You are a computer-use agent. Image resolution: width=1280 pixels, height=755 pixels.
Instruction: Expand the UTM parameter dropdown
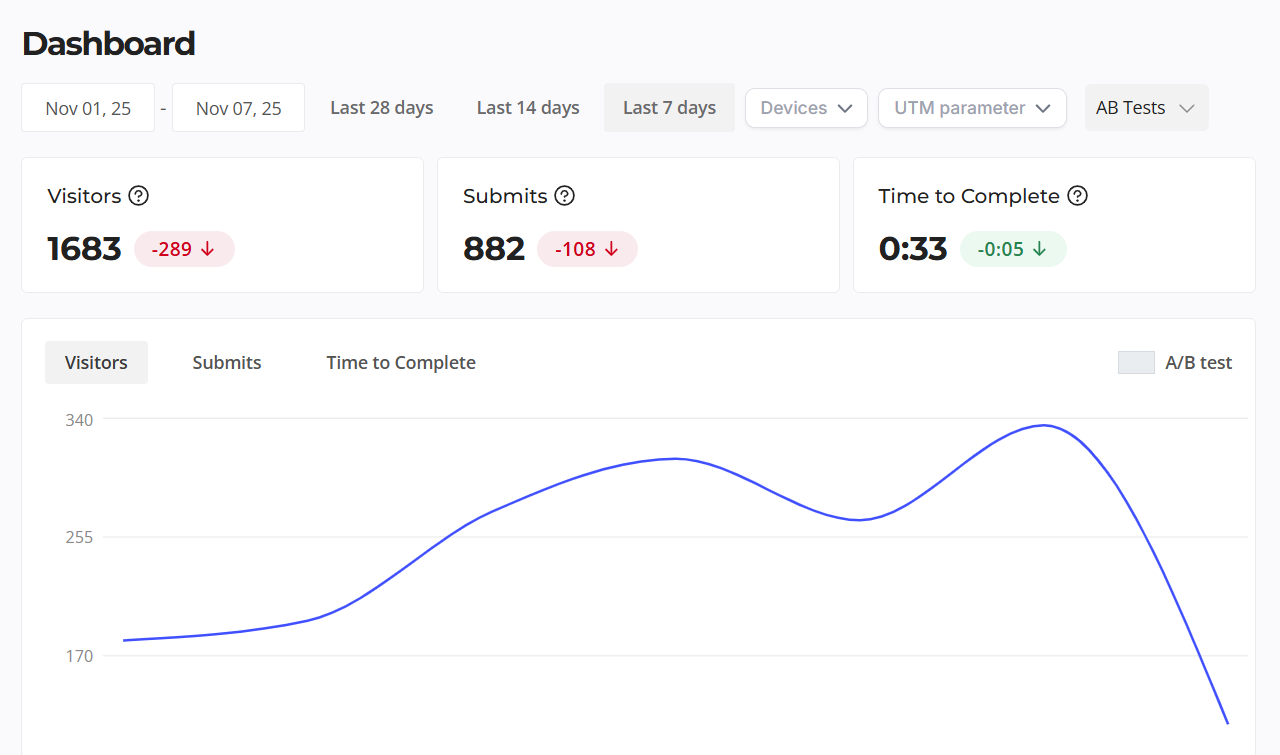[x=972, y=108]
